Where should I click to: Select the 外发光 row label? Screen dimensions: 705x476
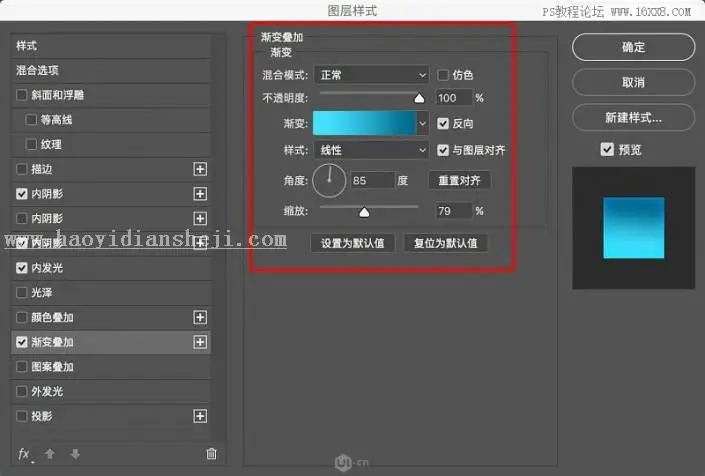[47, 391]
